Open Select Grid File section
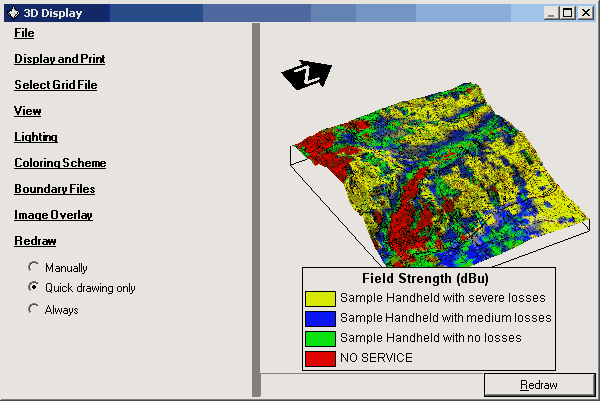This screenshot has width=600, height=401. (x=56, y=85)
